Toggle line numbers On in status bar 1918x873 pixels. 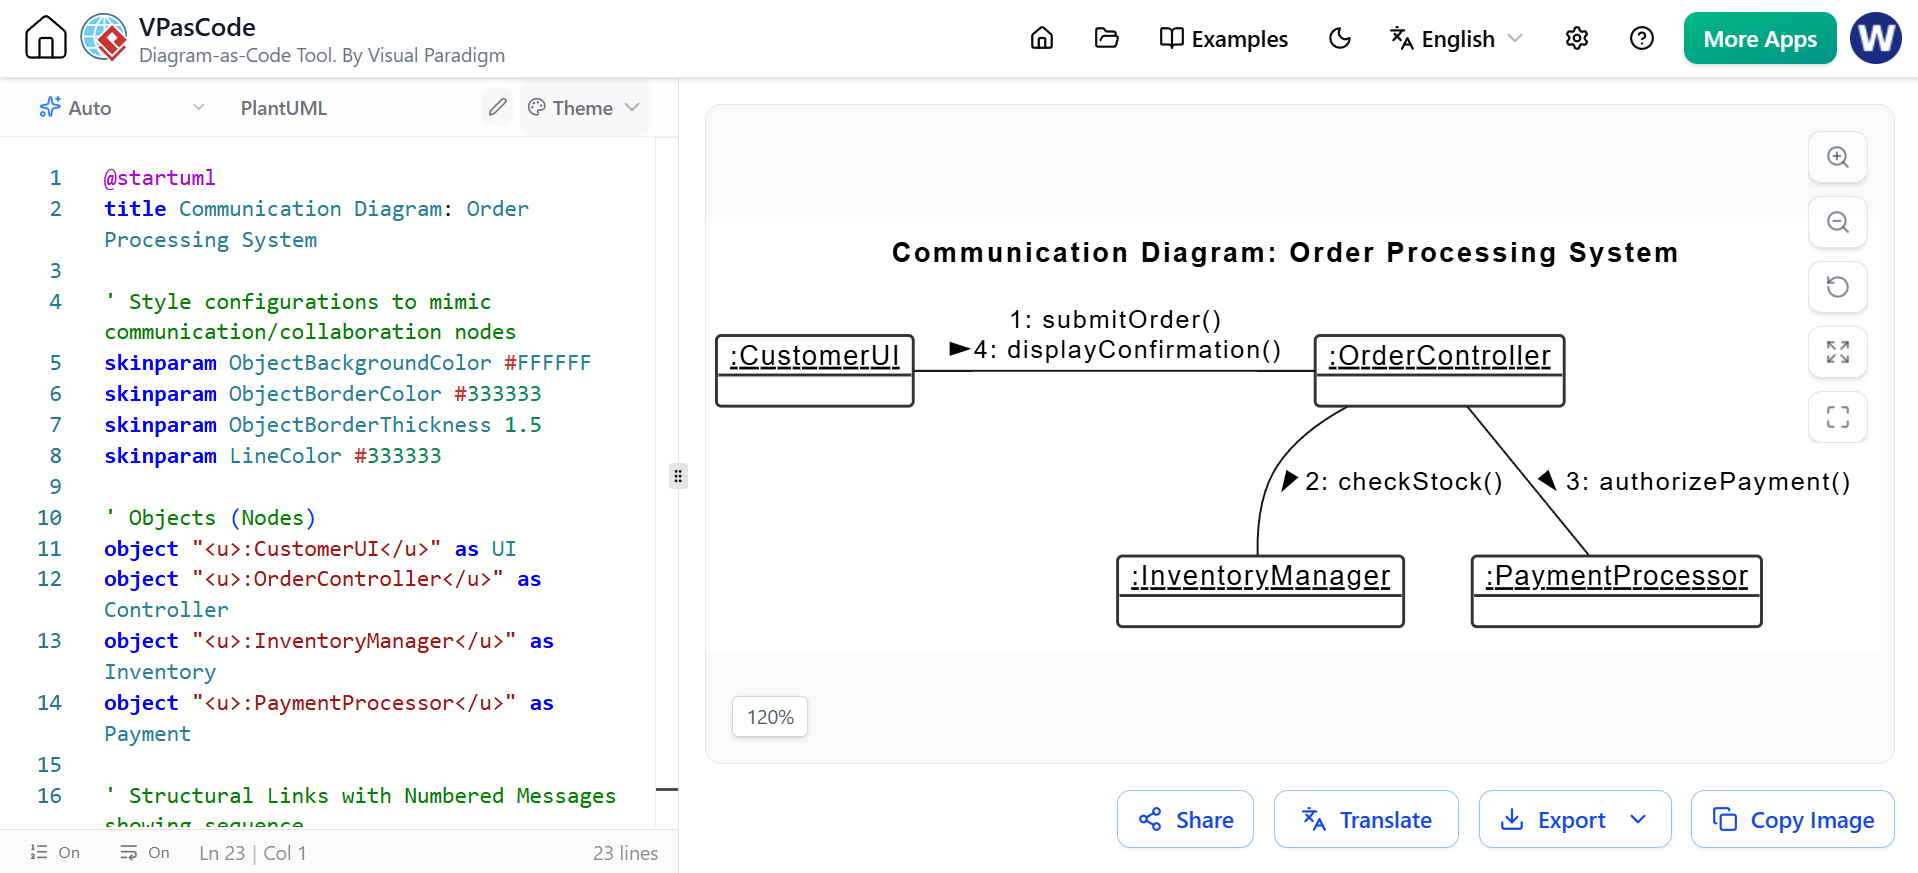(x=55, y=852)
